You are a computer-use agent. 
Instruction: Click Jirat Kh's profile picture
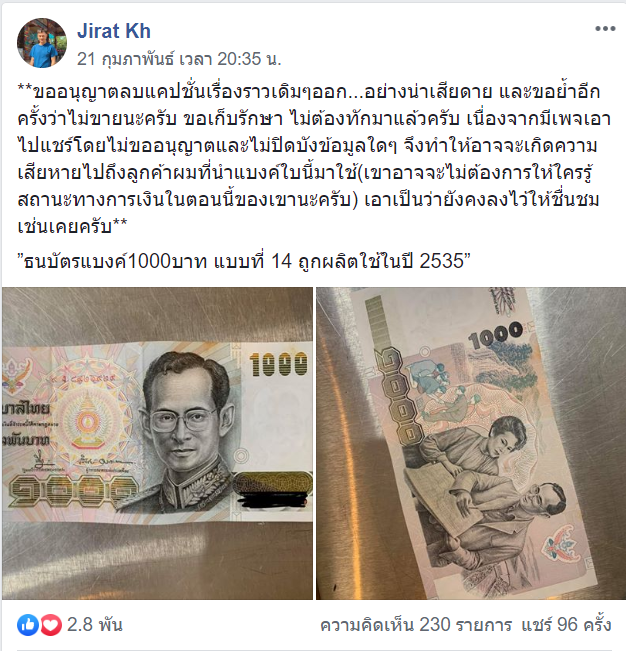(x=42, y=43)
